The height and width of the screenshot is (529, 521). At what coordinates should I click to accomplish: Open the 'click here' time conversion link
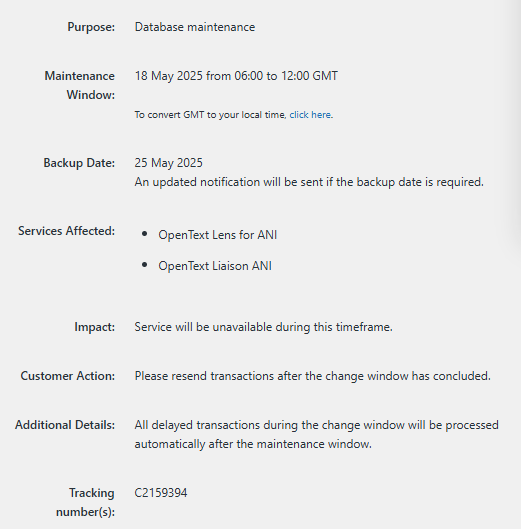310,115
